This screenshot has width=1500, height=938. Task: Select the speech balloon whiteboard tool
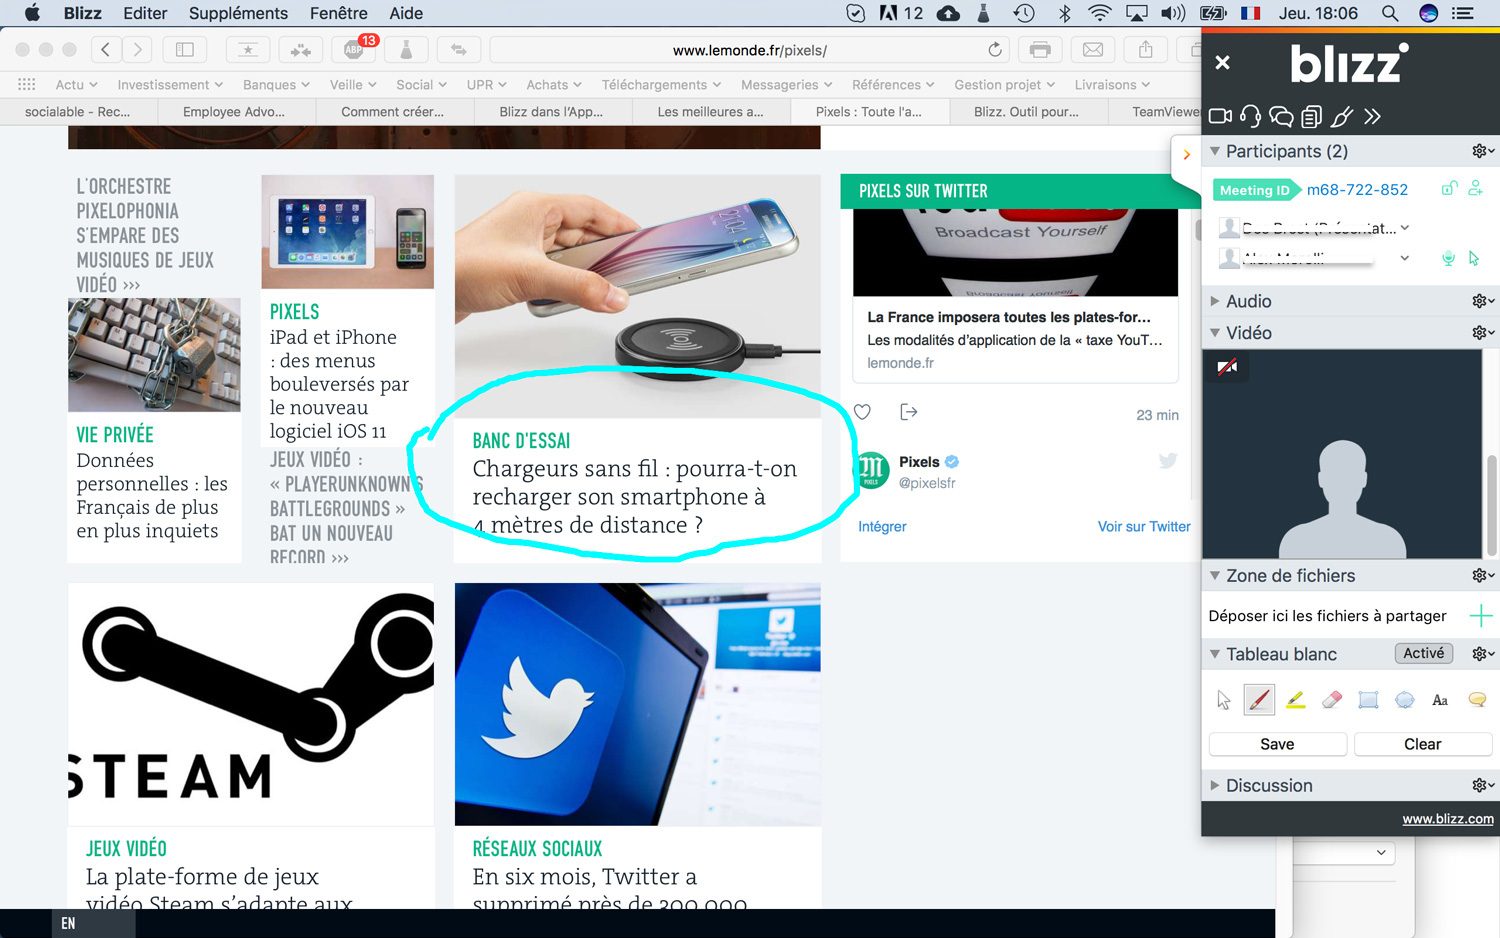click(x=1477, y=700)
